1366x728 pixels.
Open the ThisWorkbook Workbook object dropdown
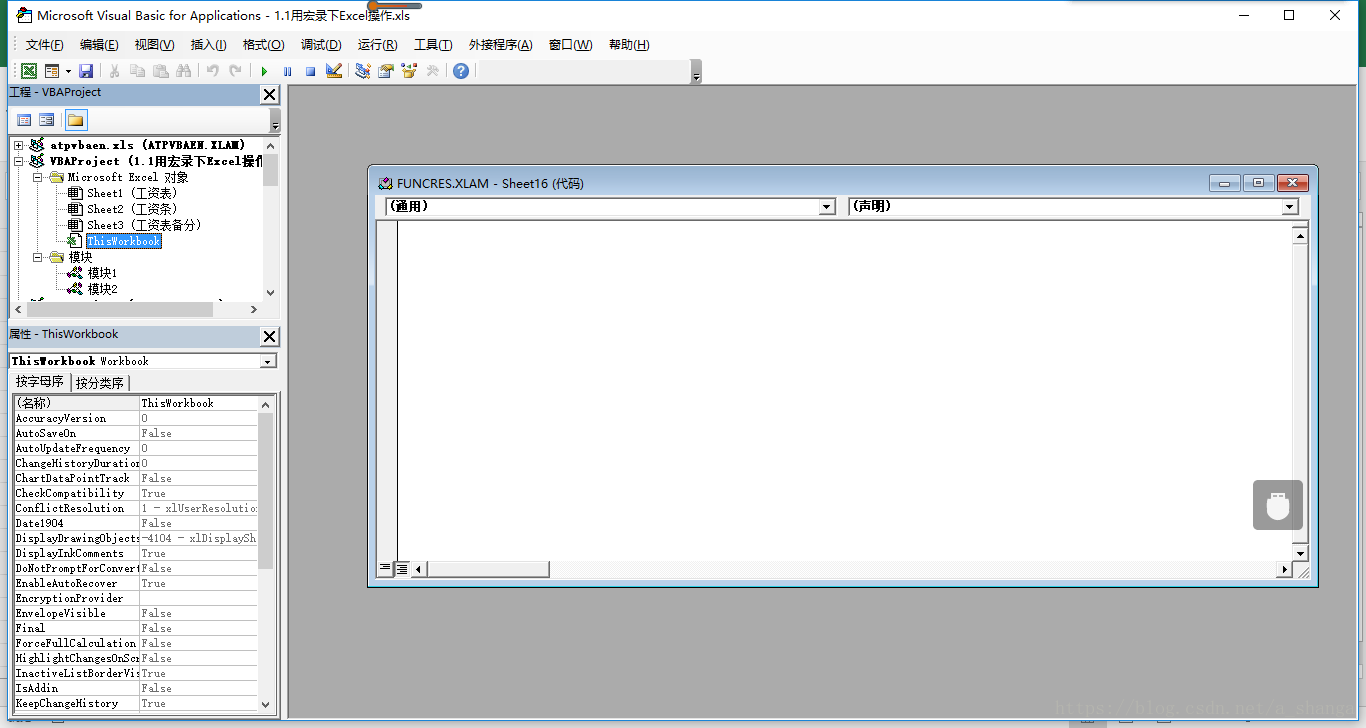pyautogui.click(x=268, y=361)
